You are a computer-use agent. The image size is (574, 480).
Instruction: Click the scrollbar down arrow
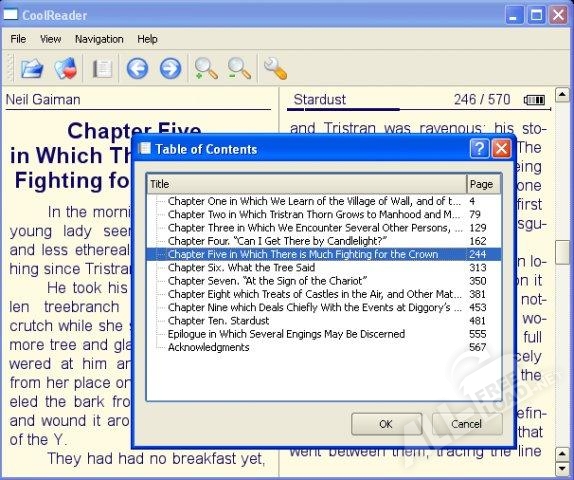(x=563, y=468)
